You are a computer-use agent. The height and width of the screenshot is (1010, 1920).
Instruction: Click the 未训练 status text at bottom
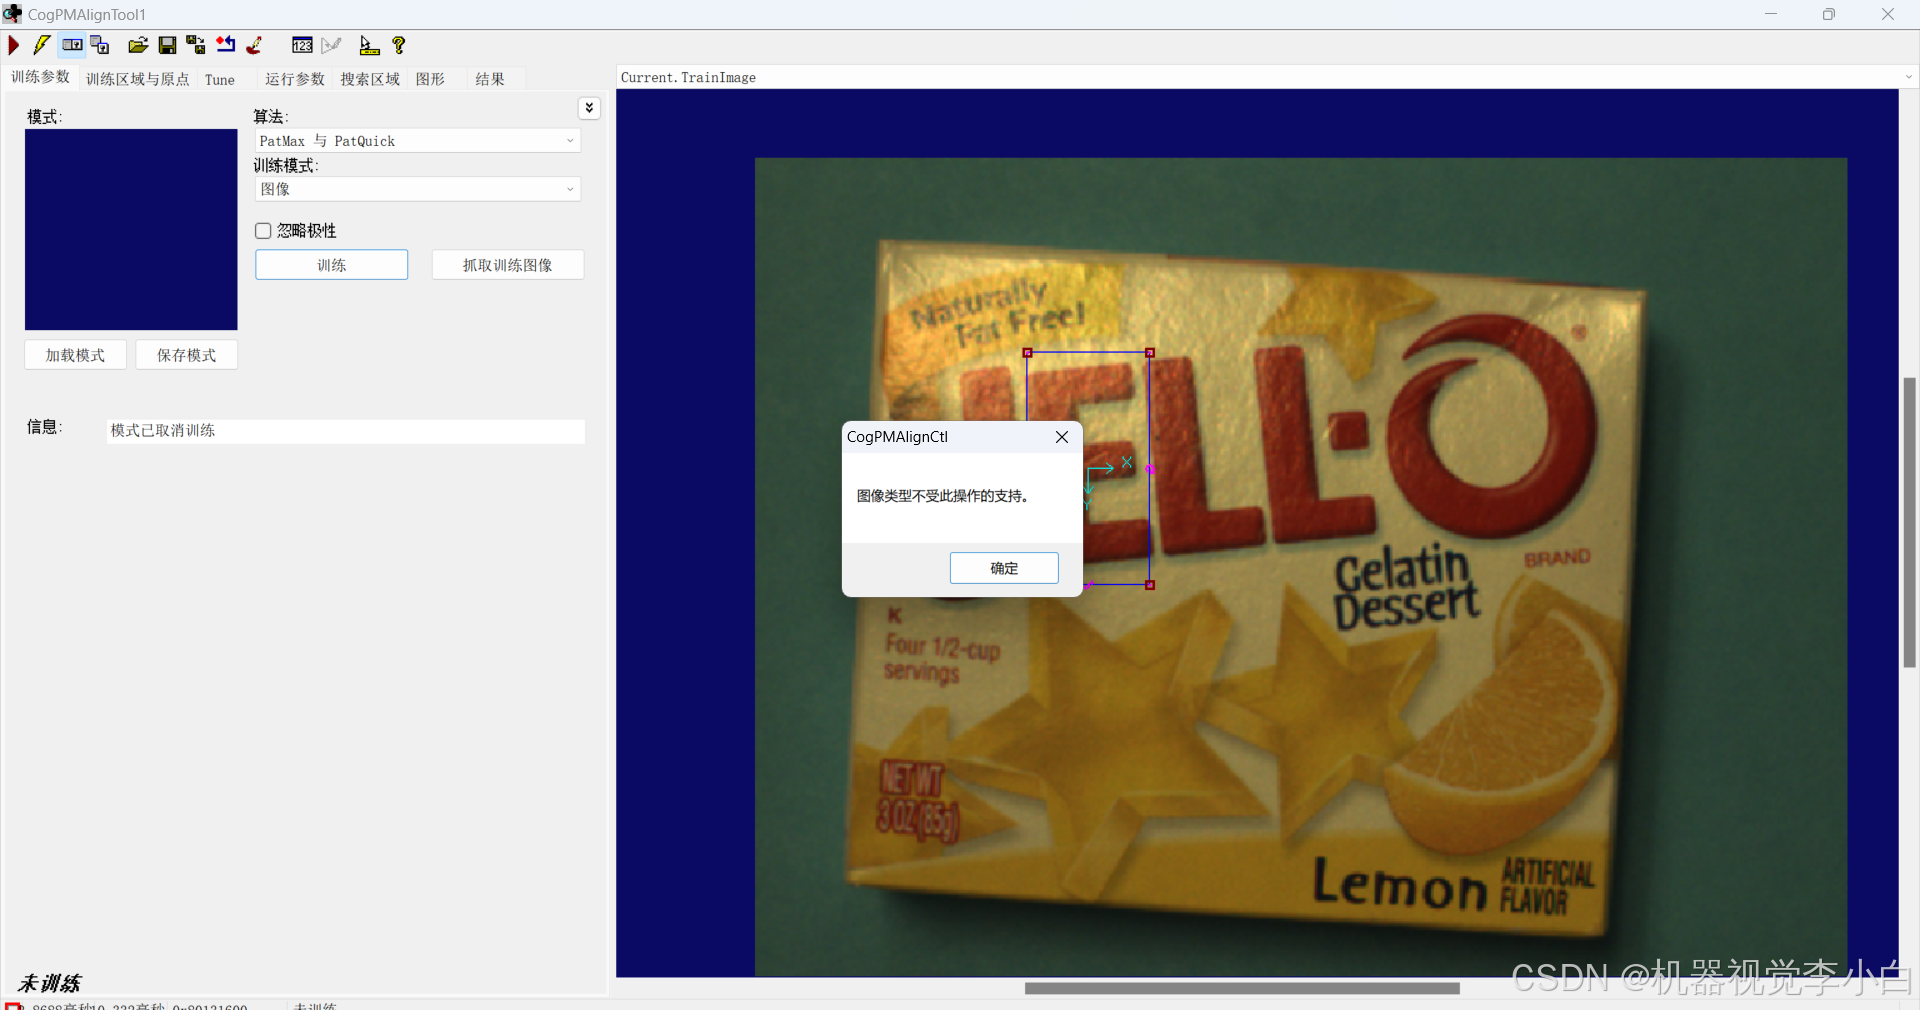(49, 983)
